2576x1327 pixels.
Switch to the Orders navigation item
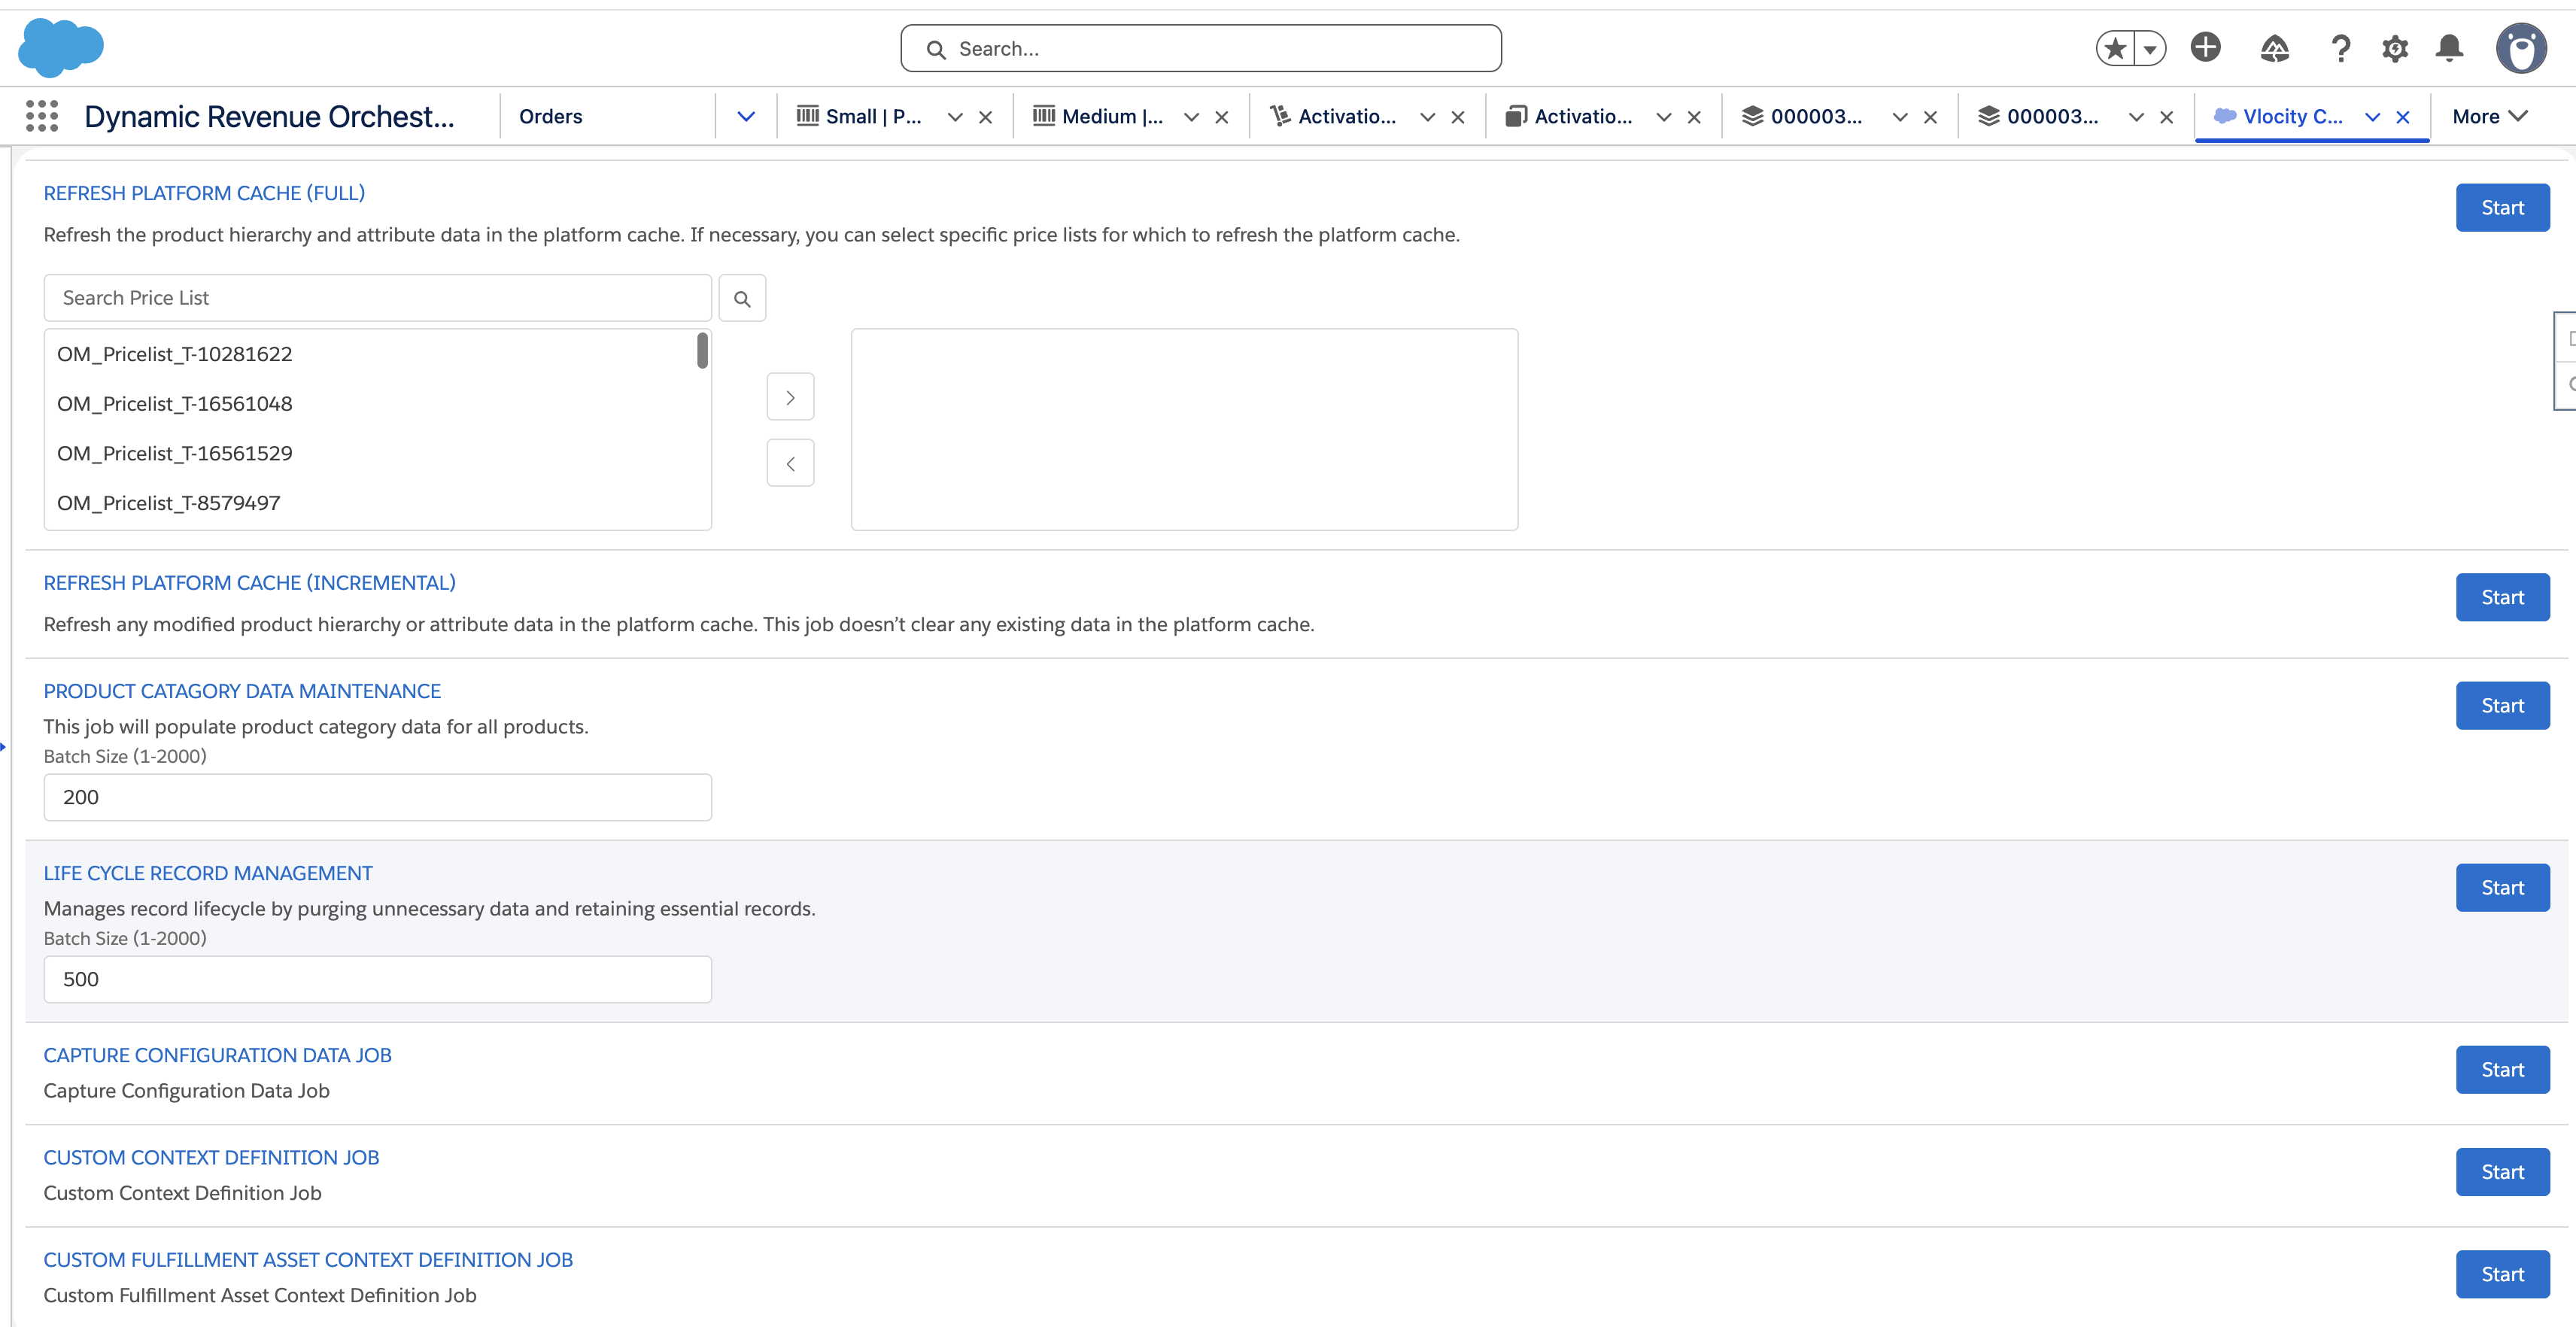(550, 116)
